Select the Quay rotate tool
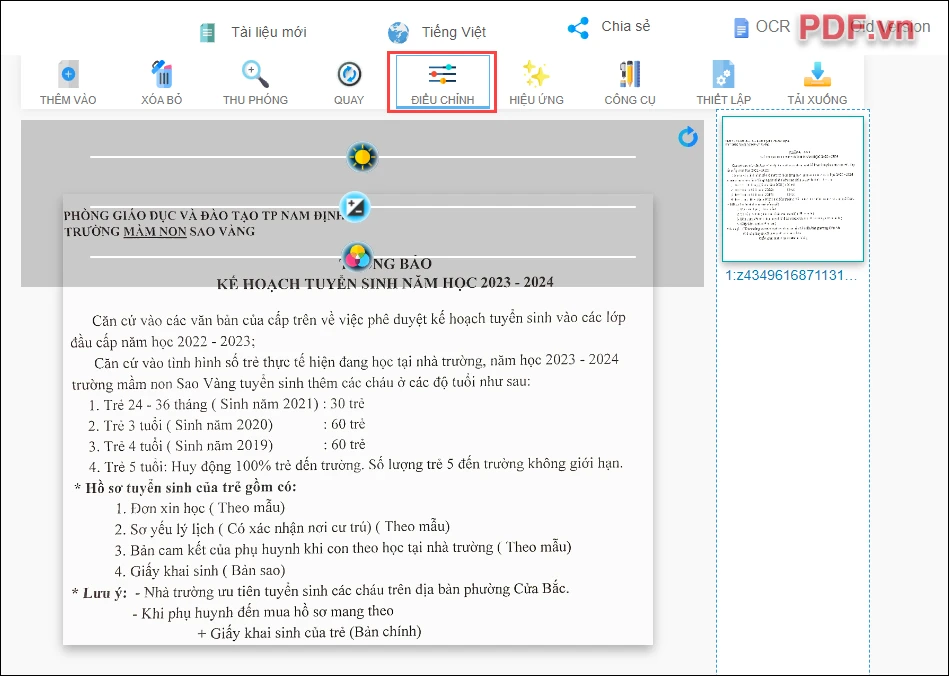 click(x=349, y=83)
